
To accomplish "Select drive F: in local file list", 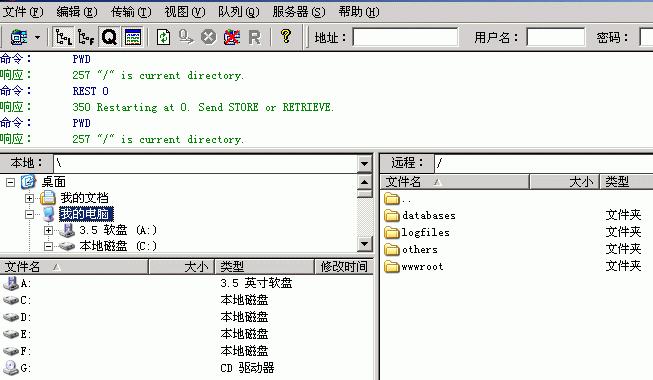I will pyautogui.click(x=17, y=351).
